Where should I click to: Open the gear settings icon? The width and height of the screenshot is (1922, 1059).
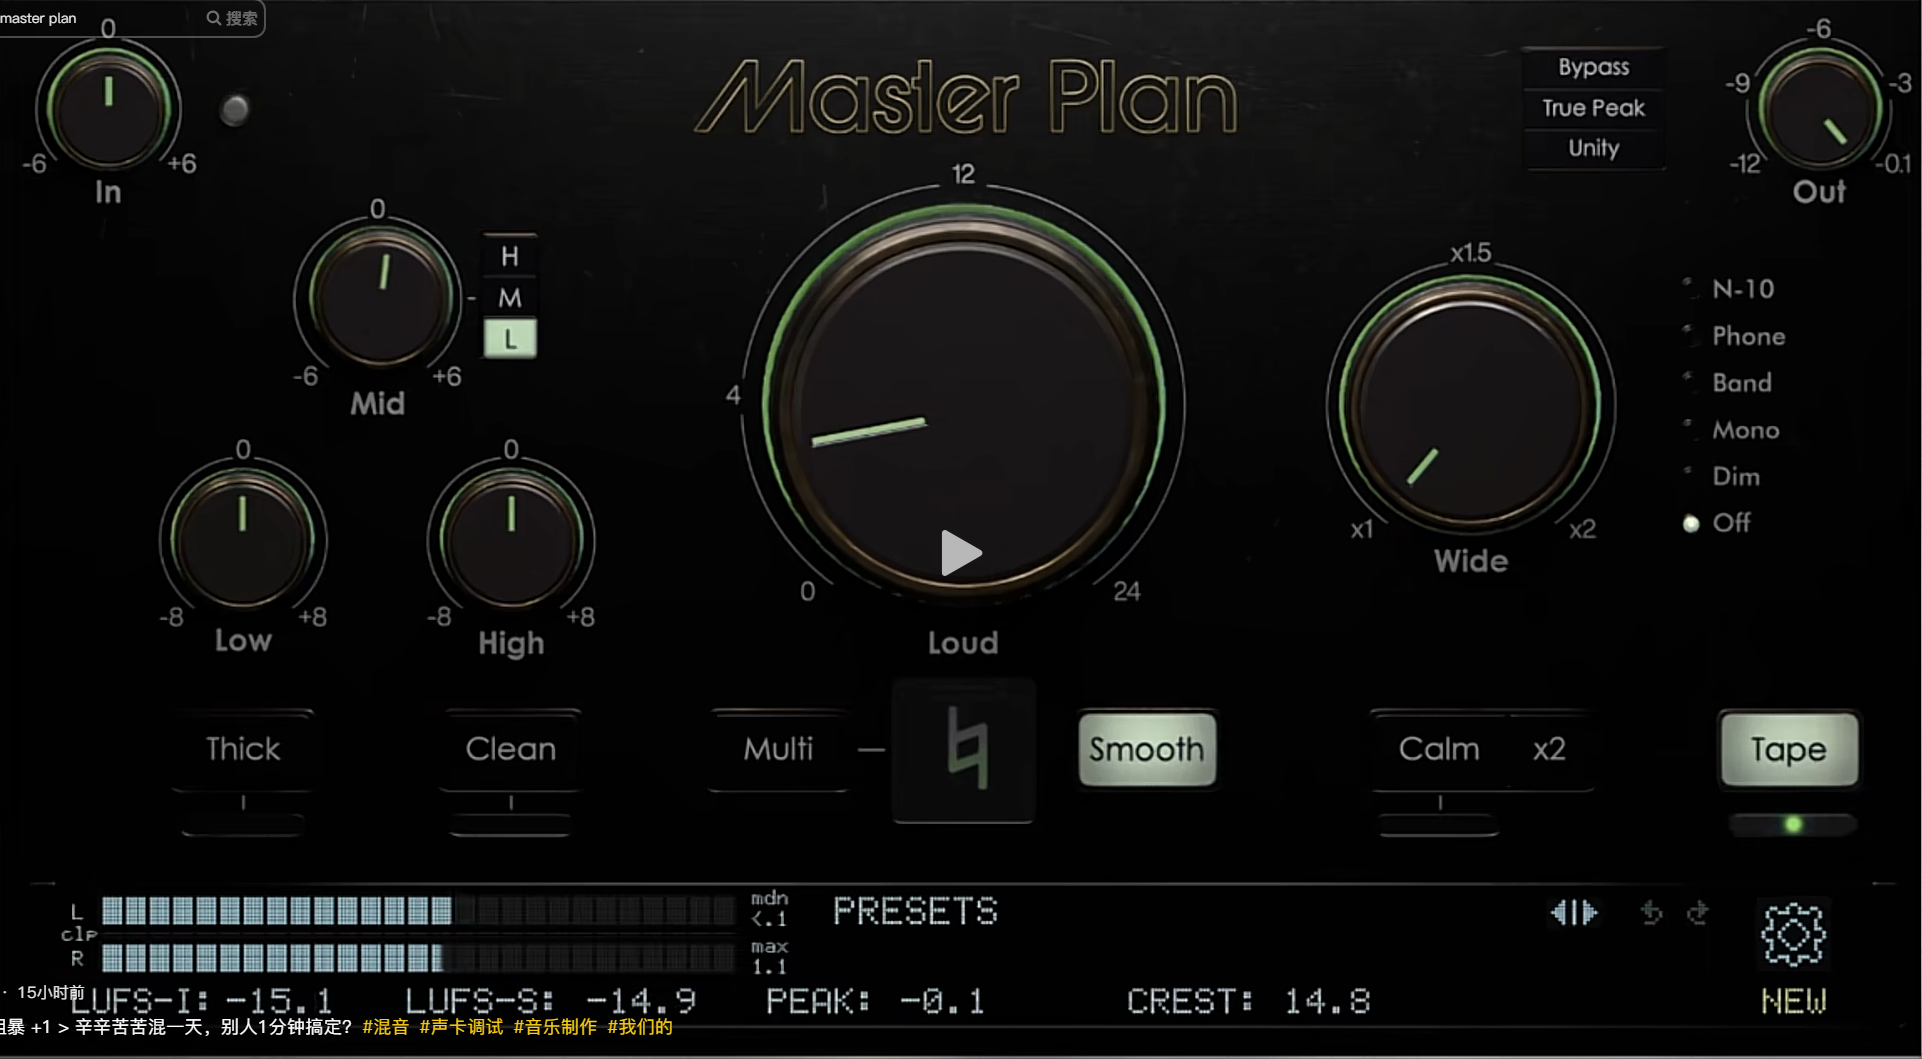pos(1793,934)
